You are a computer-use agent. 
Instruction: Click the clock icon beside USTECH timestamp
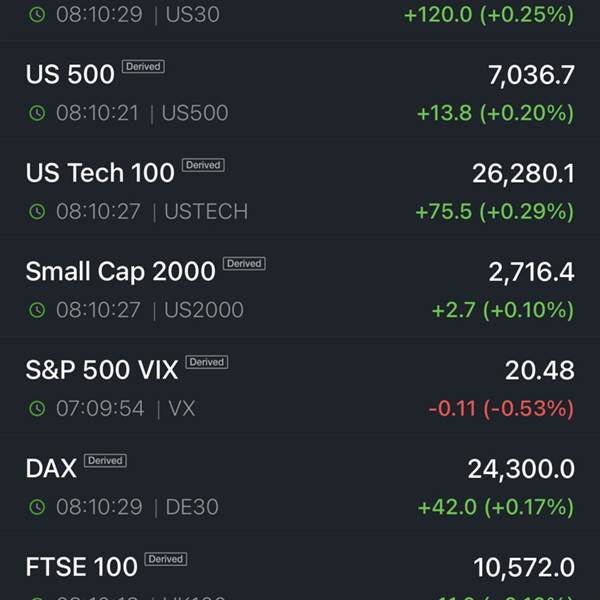click(x=37, y=211)
